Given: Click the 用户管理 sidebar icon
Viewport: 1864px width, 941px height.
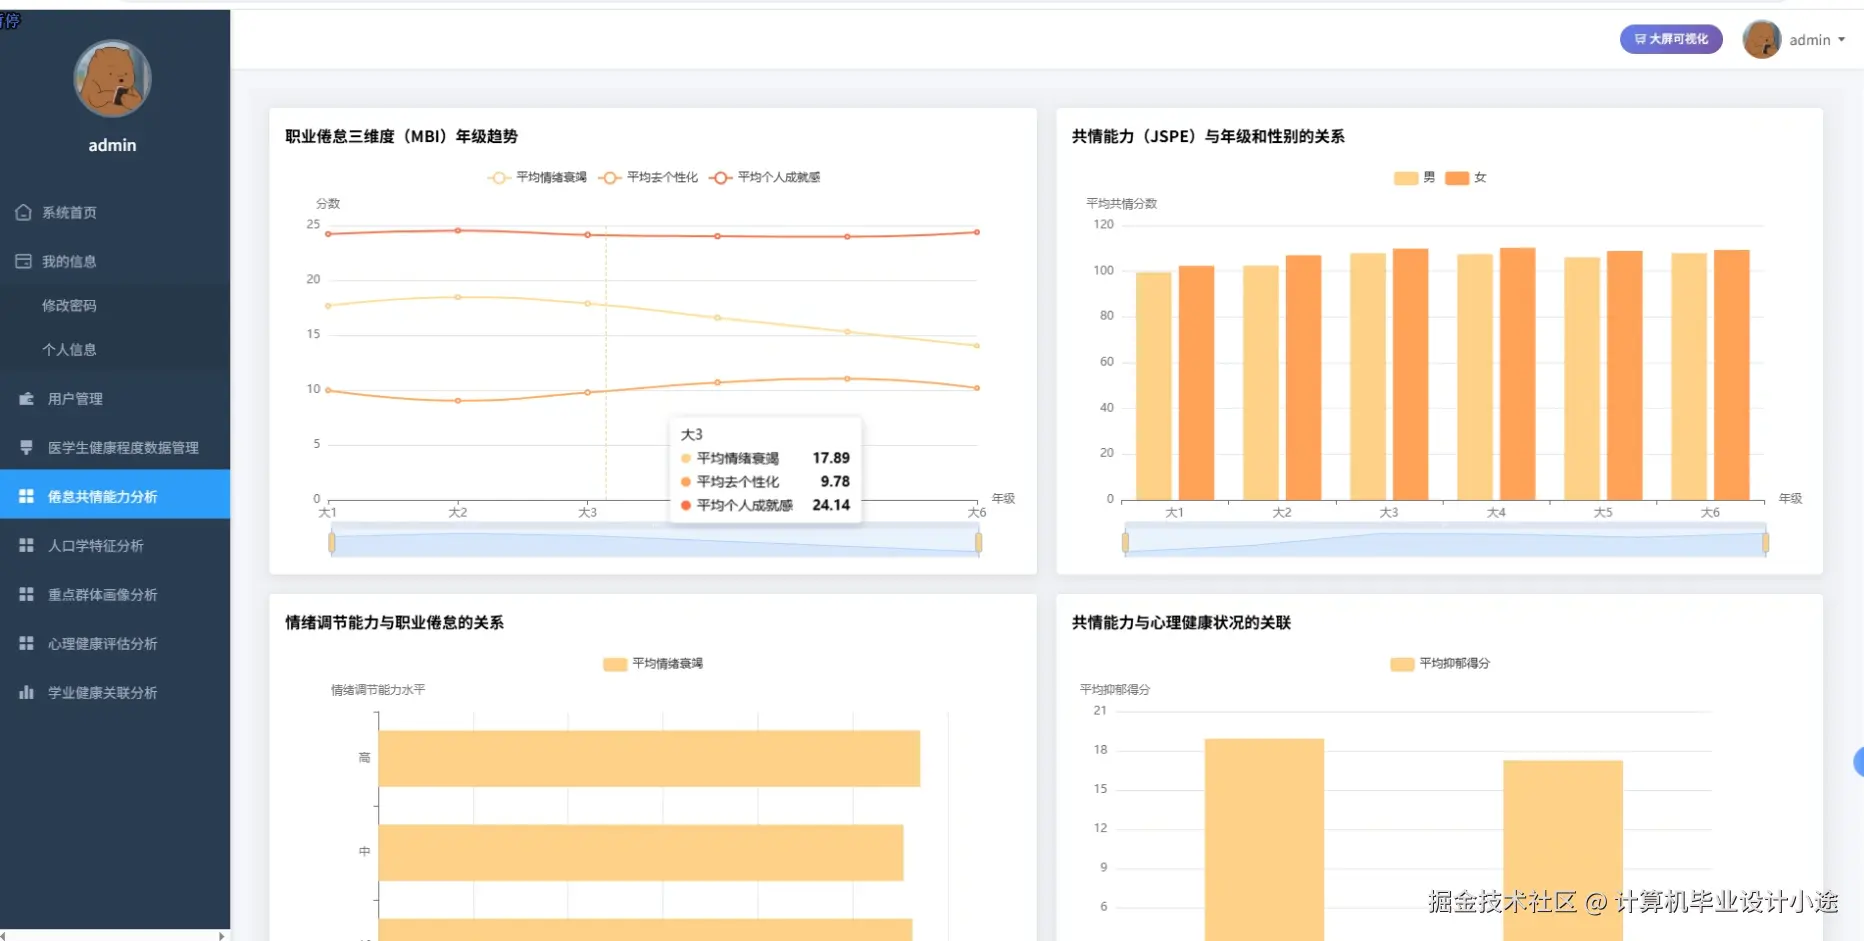Looking at the screenshot, I should tap(27, 398).
